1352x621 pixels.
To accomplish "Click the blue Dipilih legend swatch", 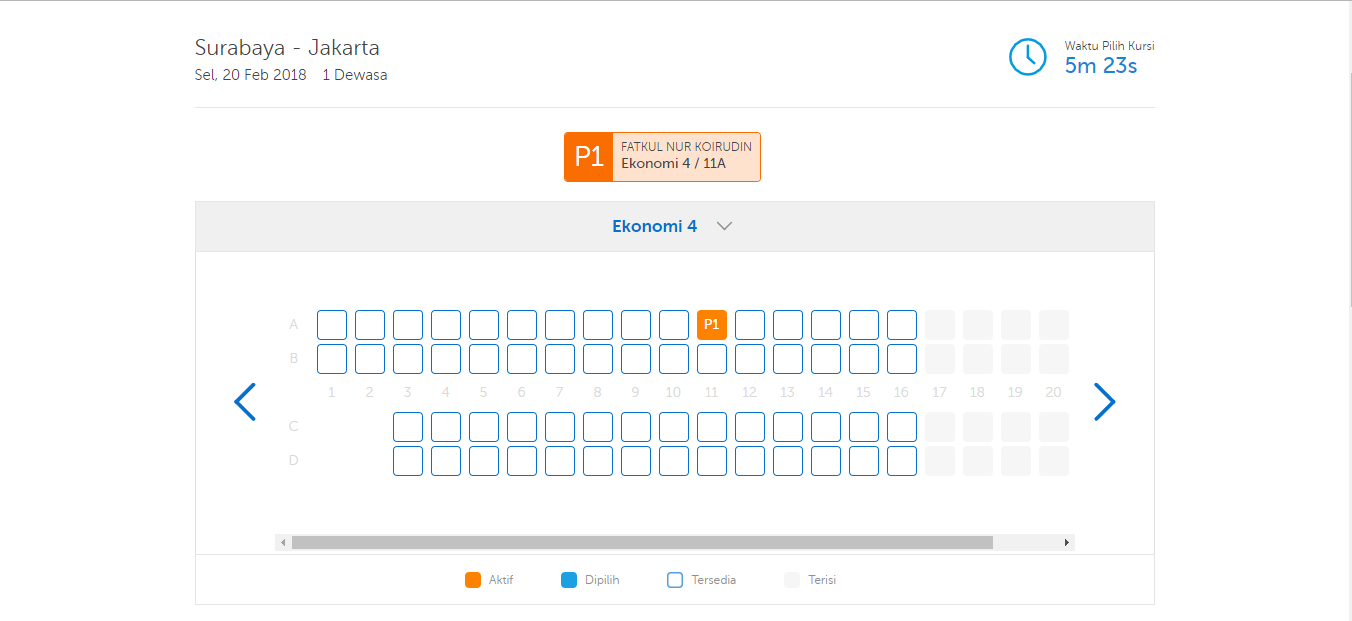I will coord(569,580).
